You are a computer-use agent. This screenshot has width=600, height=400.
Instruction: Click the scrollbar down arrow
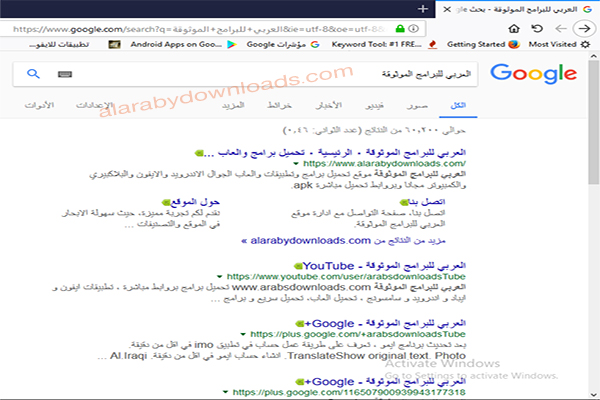click(593, 395)
